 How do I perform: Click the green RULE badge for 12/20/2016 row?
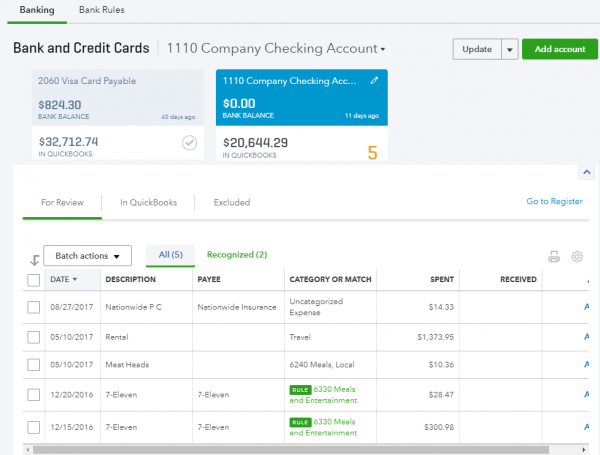(299, 390)
